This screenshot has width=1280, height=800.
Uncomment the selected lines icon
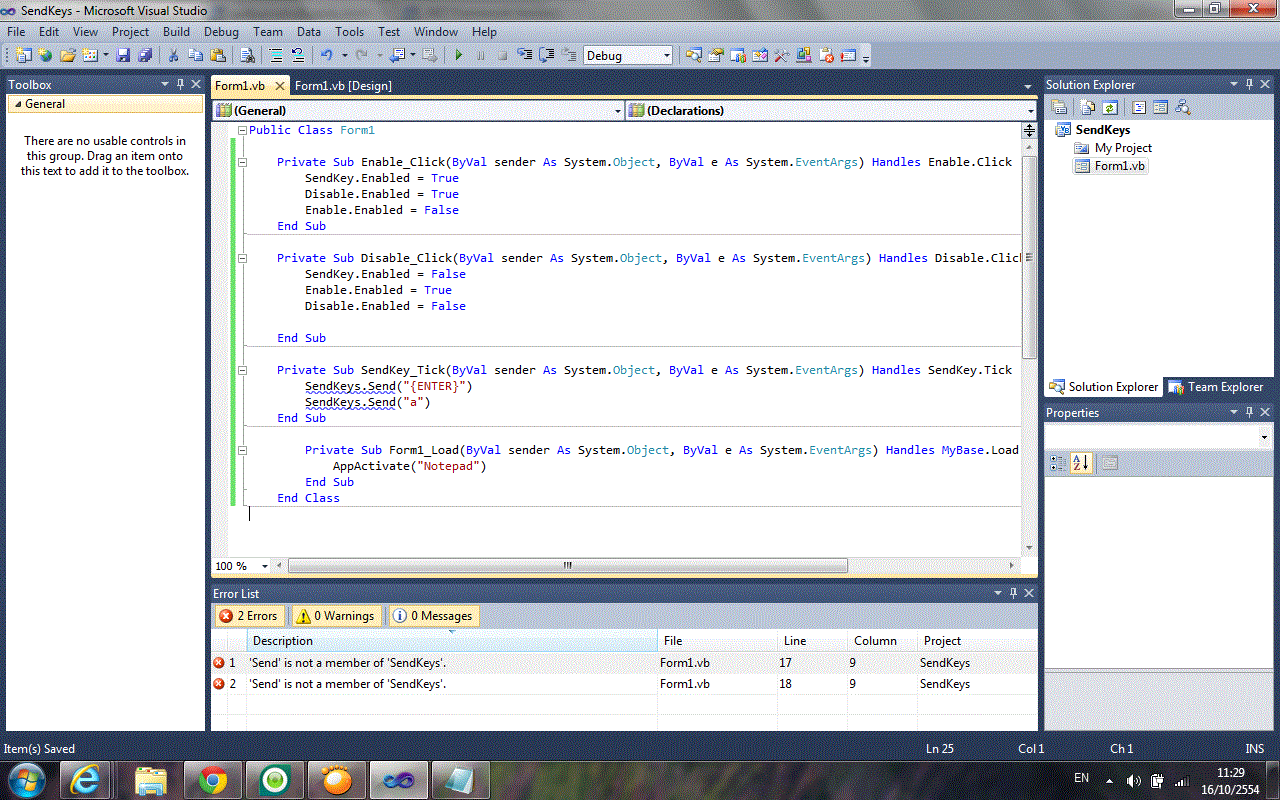pos(298,56)
